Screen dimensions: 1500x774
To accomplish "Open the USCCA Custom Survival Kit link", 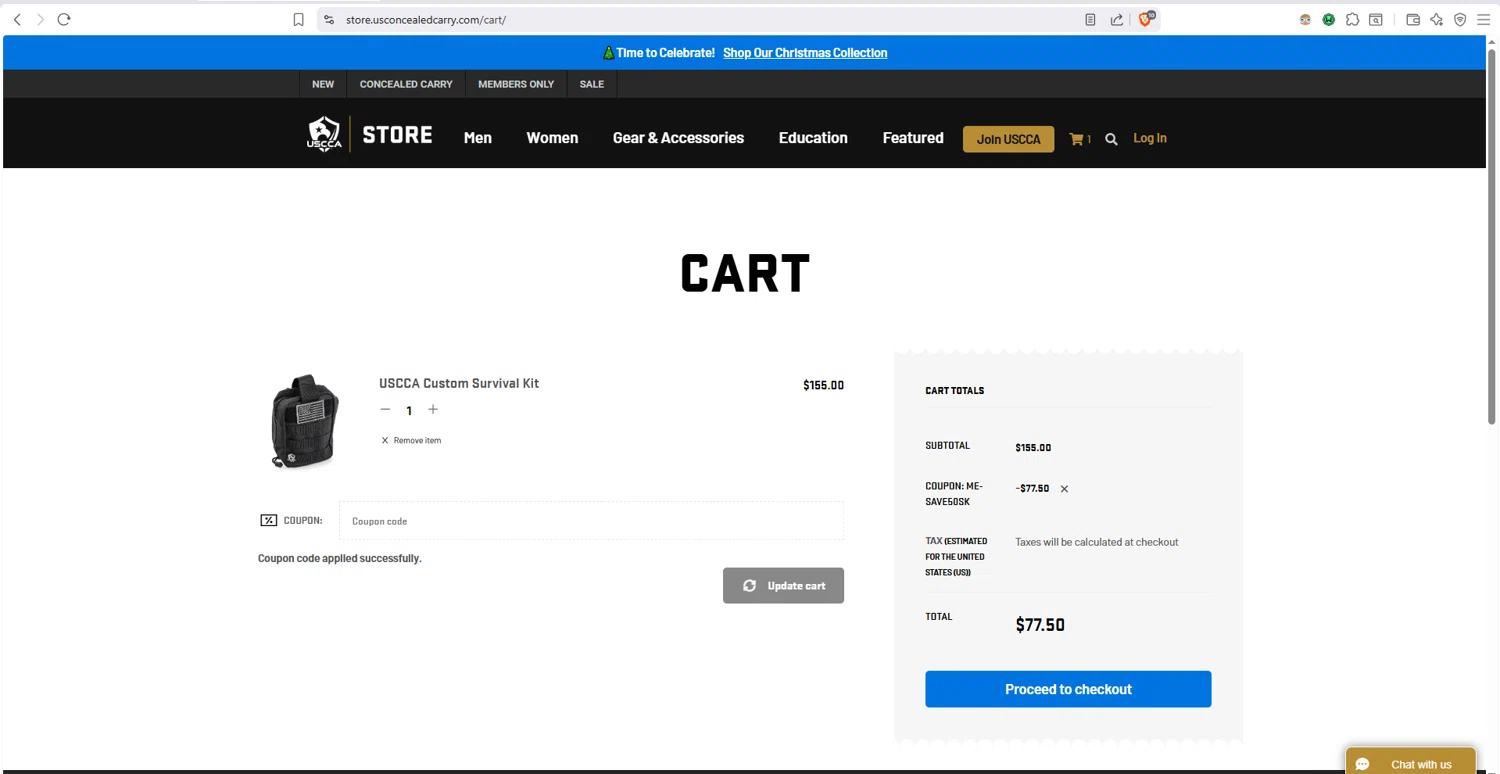I will [x=459, y=383].
